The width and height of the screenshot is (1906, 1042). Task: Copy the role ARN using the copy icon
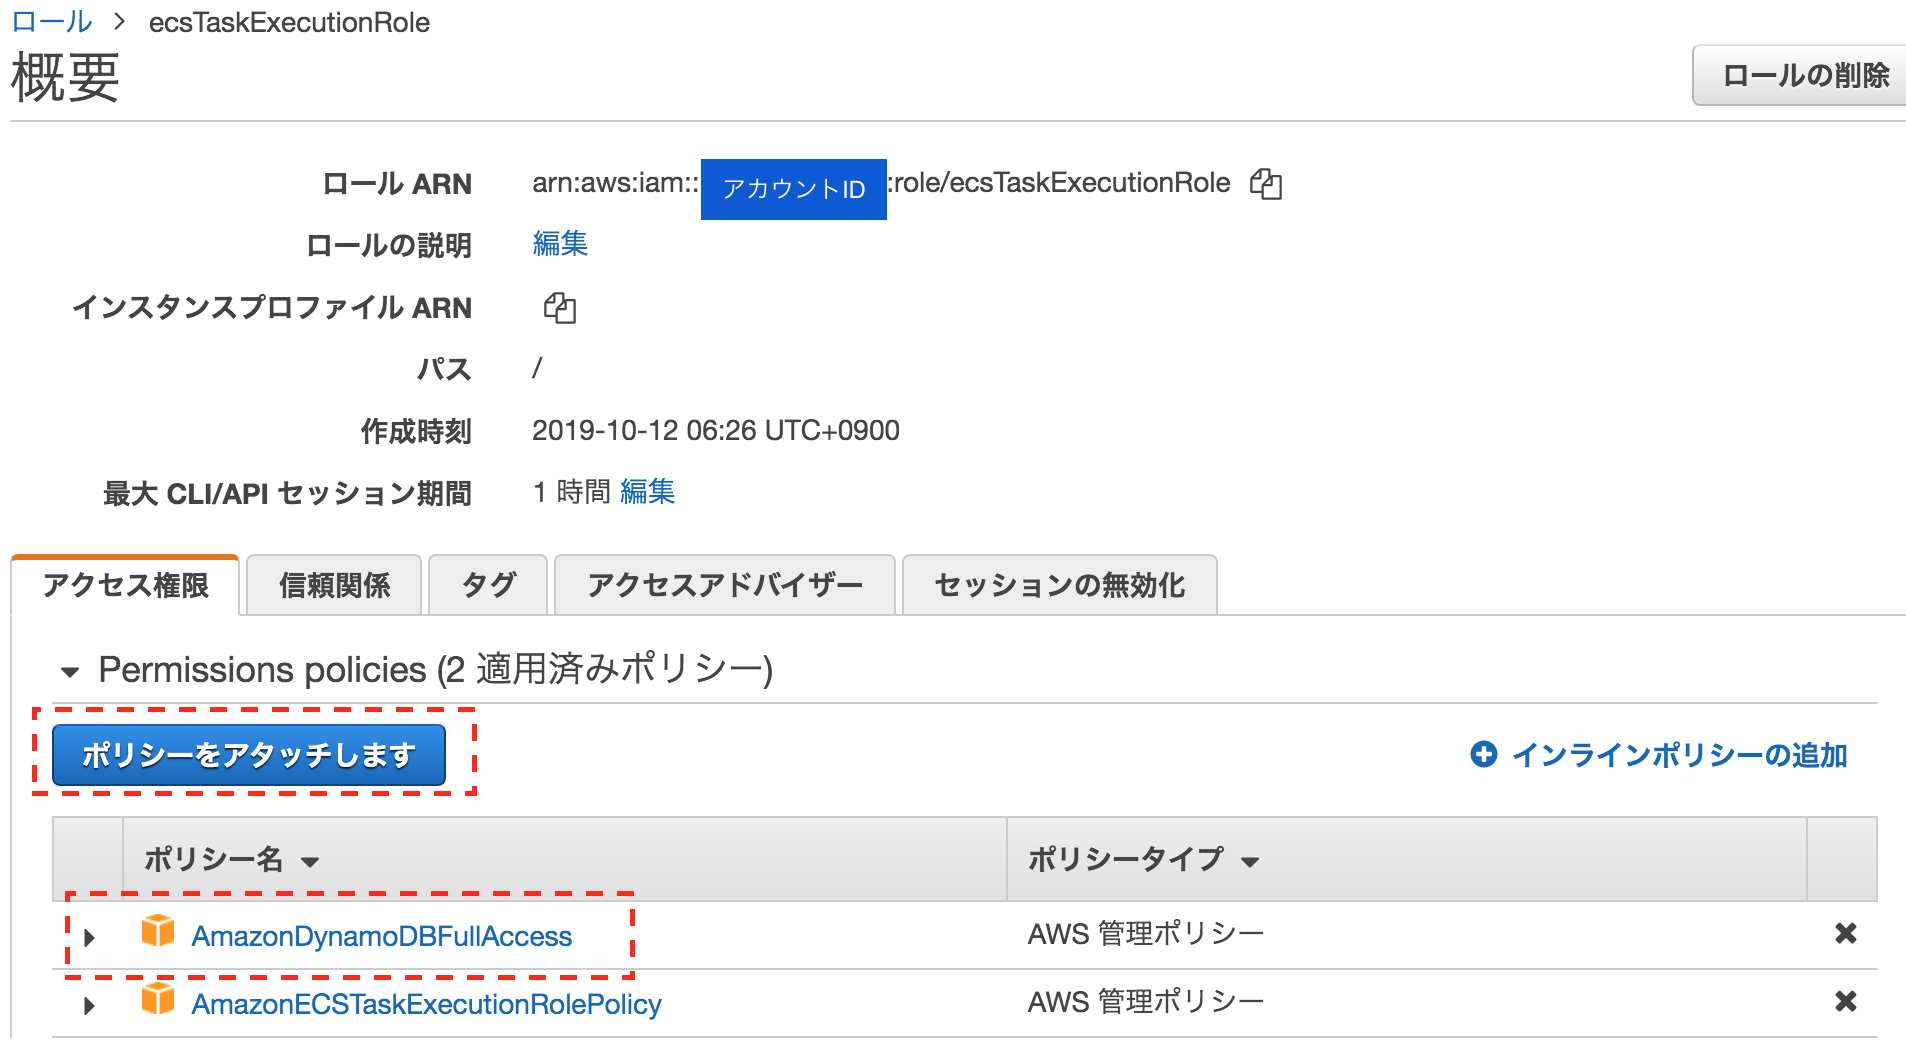[1266, 184]
